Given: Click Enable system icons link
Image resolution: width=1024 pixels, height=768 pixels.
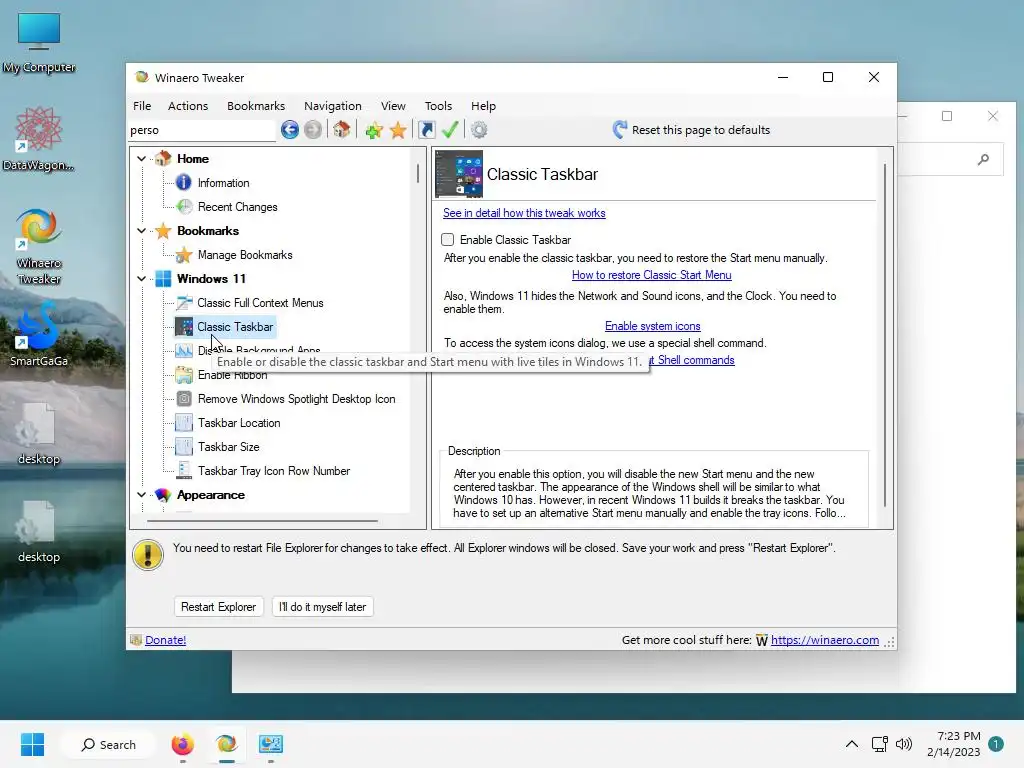Looking at the screenshot, I should [x=652, y=326].
